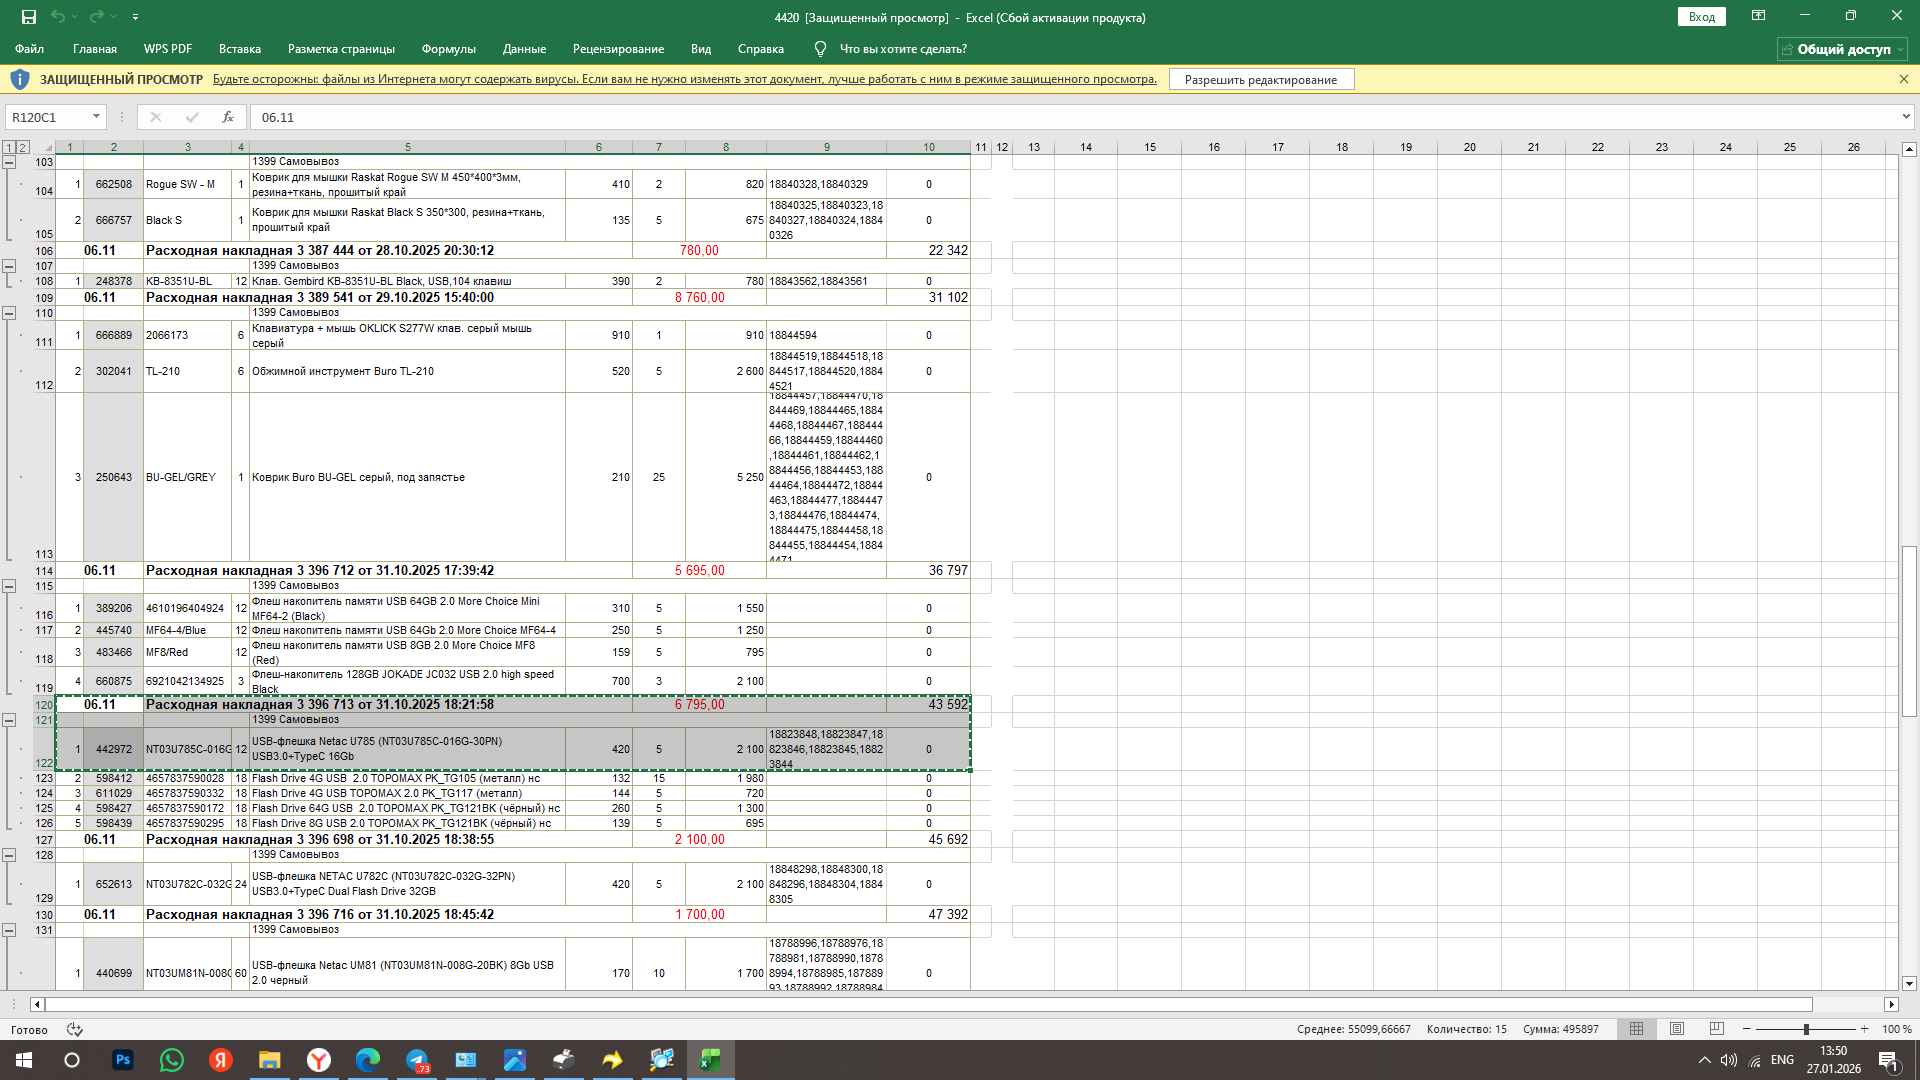1920x1080 pixels.
Task: Click the zoom slider handle
Action: (x=1806, y=1029)
